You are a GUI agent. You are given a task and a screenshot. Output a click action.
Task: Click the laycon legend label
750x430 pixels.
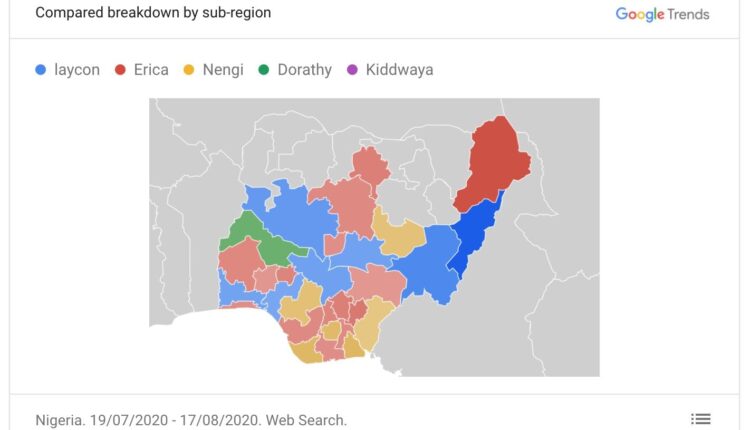click(x=77, y=70)
